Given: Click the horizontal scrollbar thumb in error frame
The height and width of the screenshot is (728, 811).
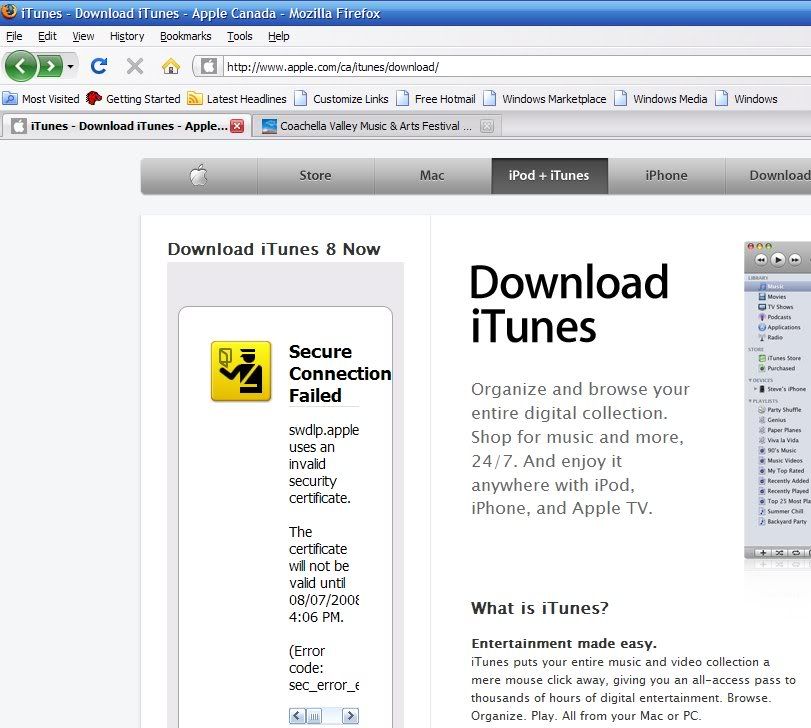Looking at the screenshot, I should tap(314, 716).
